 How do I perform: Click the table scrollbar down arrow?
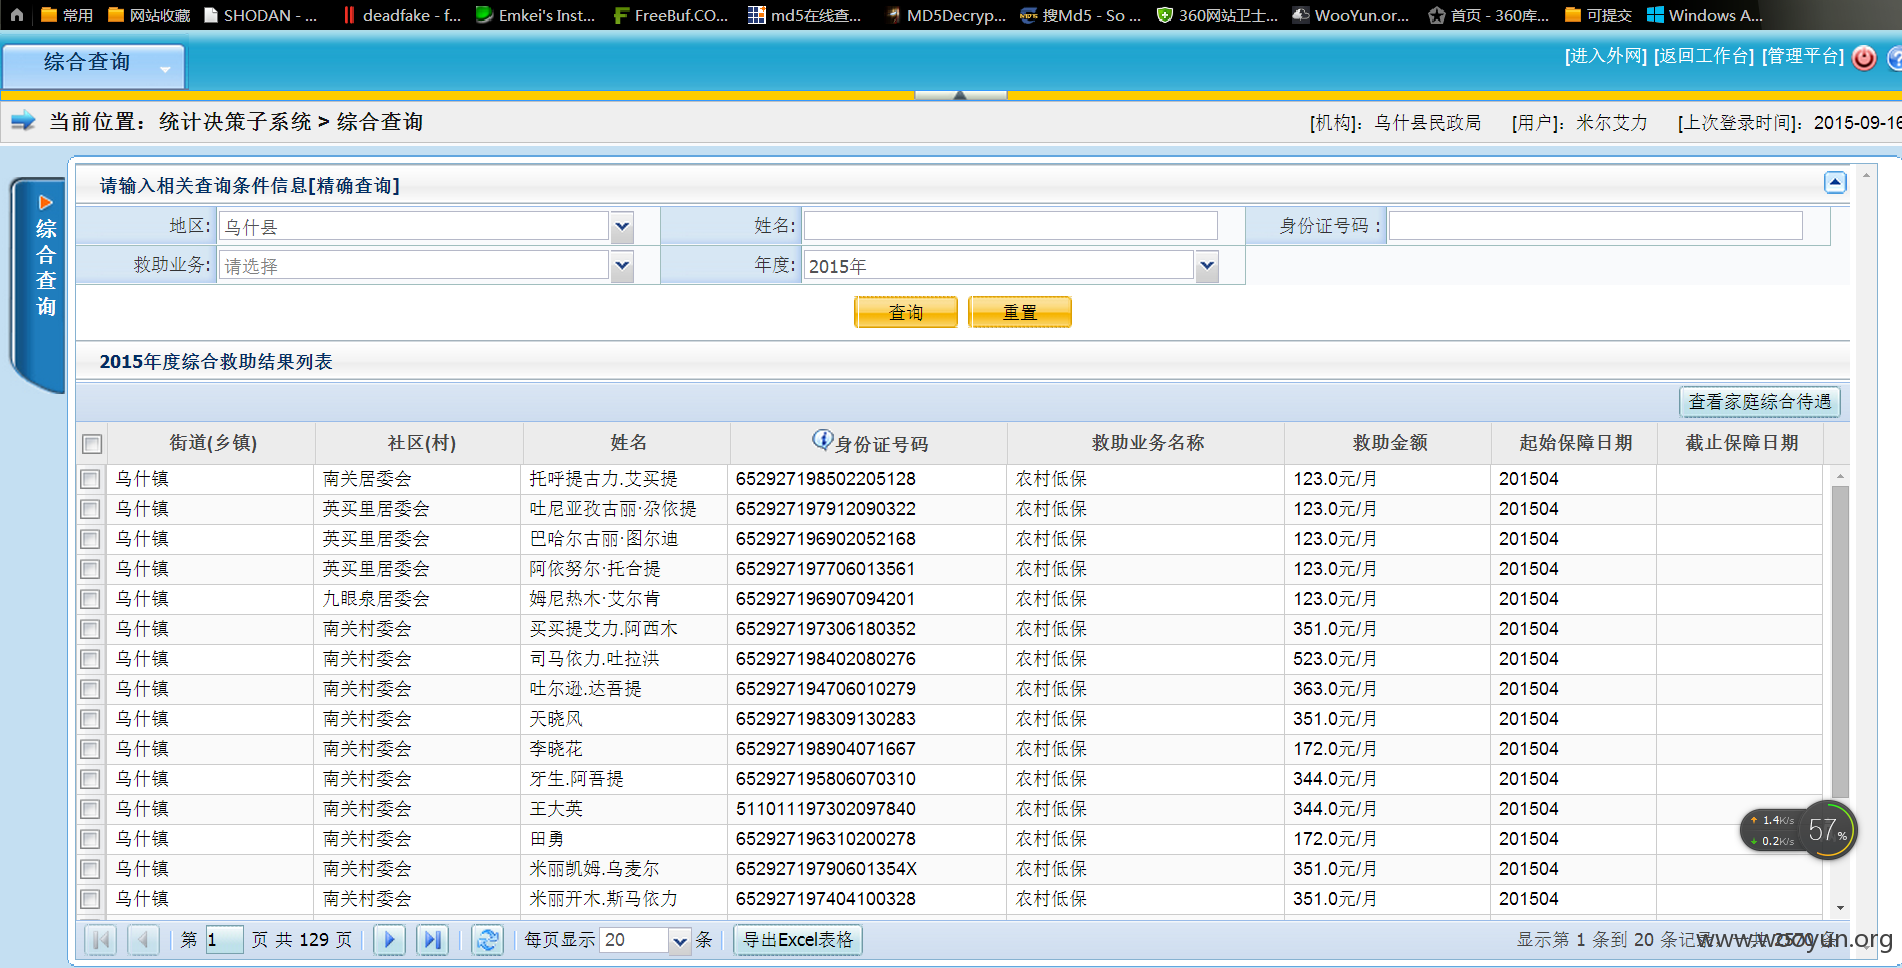[1840, 908]
